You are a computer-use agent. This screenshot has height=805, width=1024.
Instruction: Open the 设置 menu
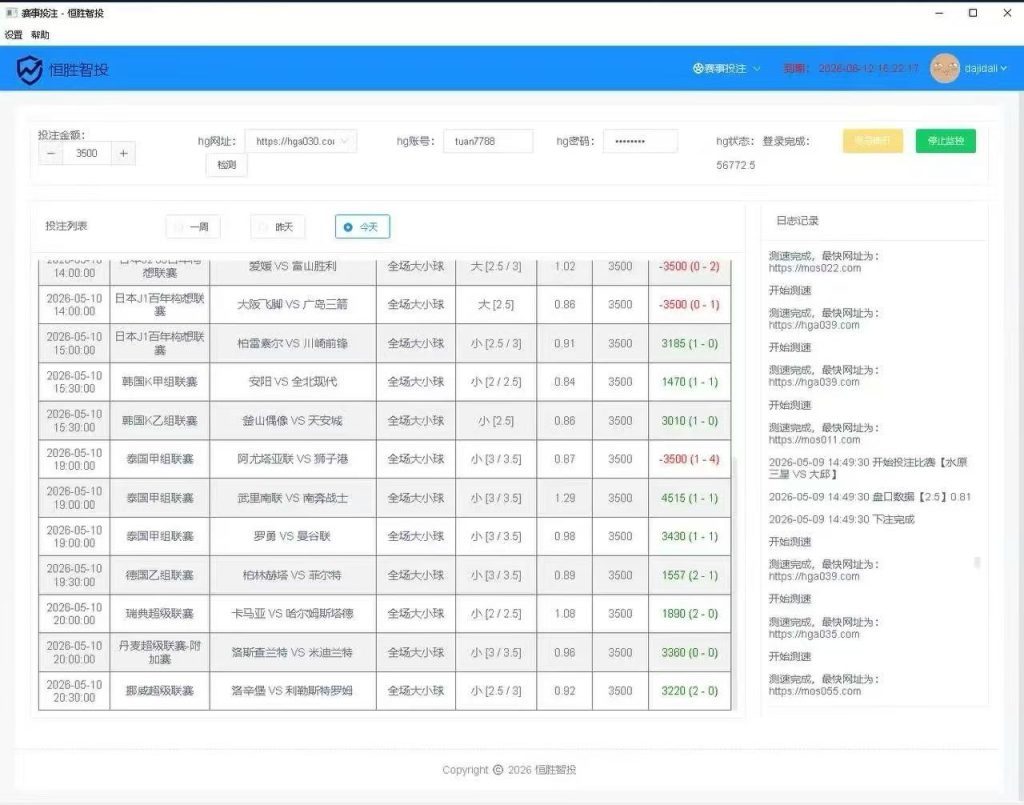point(14,35)
